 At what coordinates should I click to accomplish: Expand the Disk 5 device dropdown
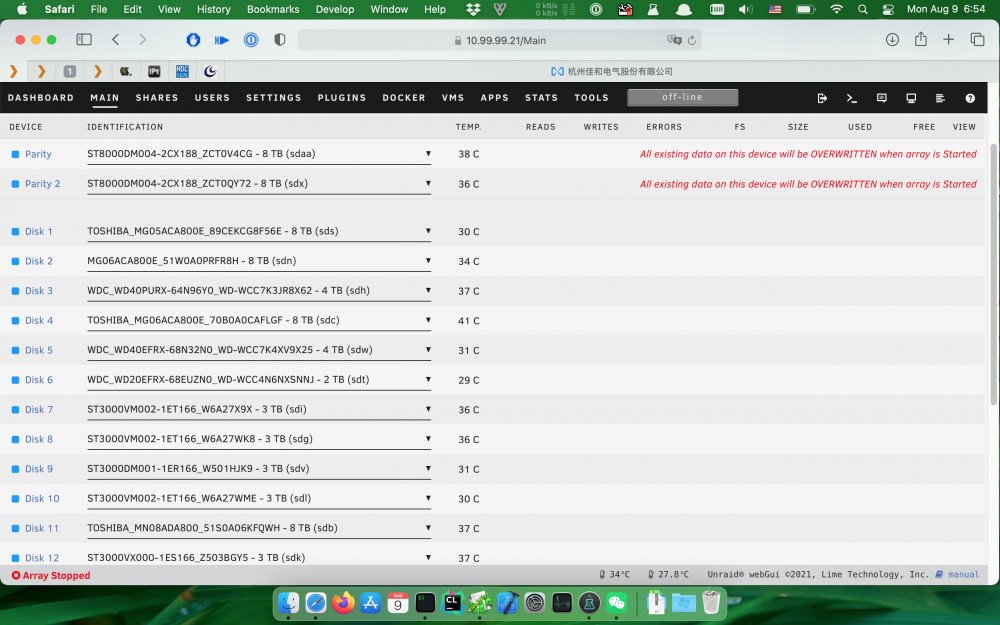point(259,350)
